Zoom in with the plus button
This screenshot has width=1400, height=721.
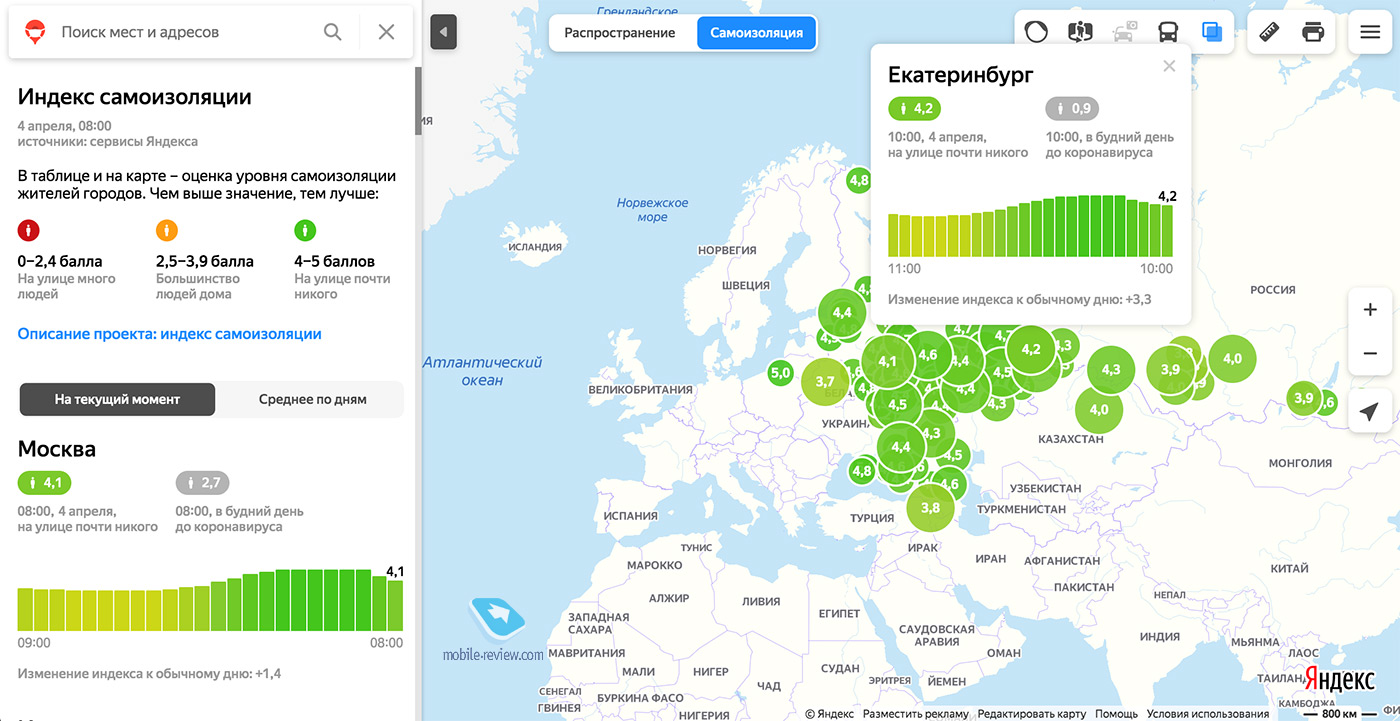pos(1370,310)
